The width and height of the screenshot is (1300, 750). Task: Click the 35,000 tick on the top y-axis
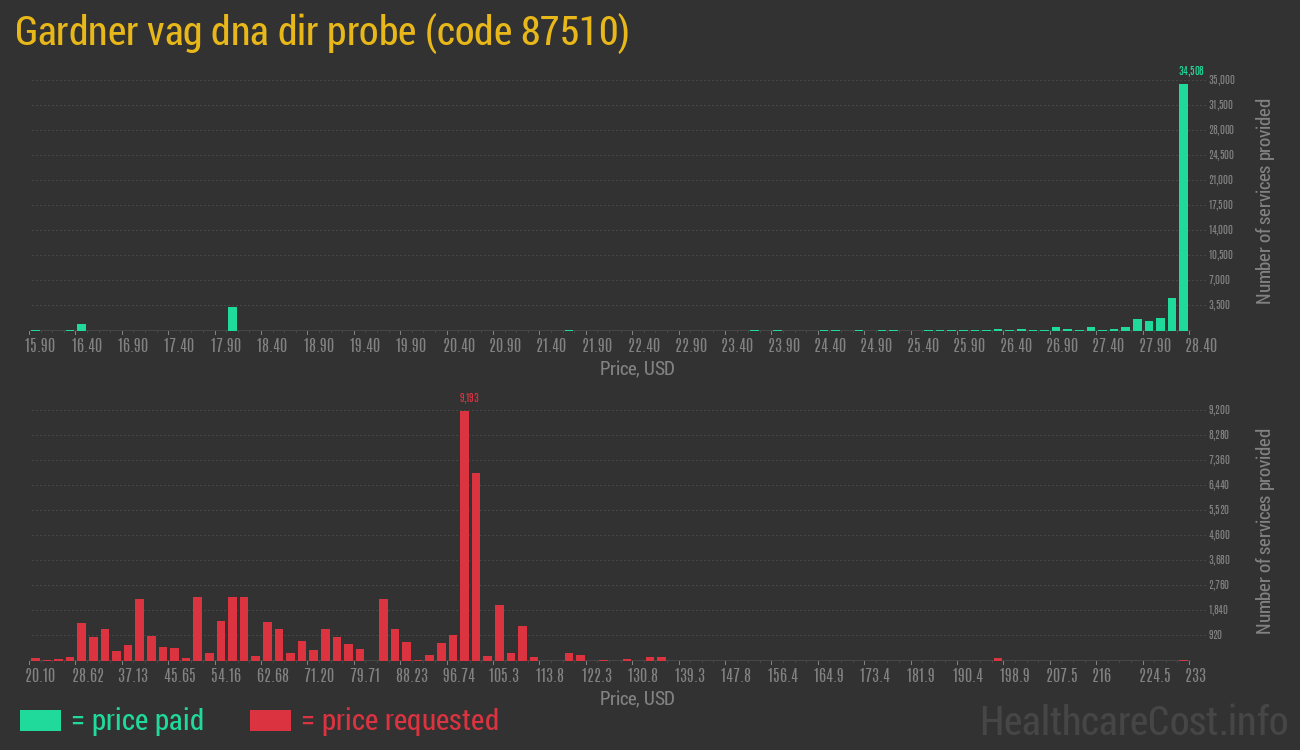pos(1221,80)
